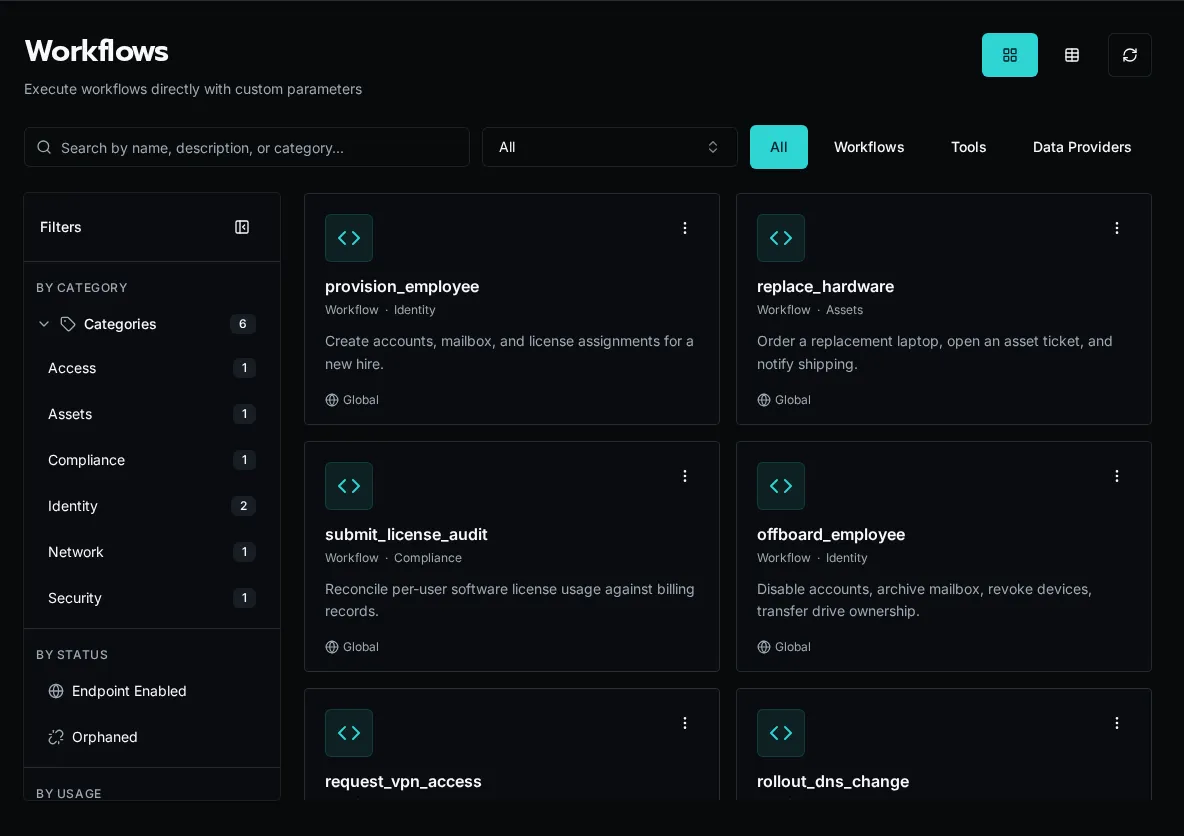Open the replace_hardware workflow title
The width and height of the screenshot is (1184, 836).
point(825,286)
